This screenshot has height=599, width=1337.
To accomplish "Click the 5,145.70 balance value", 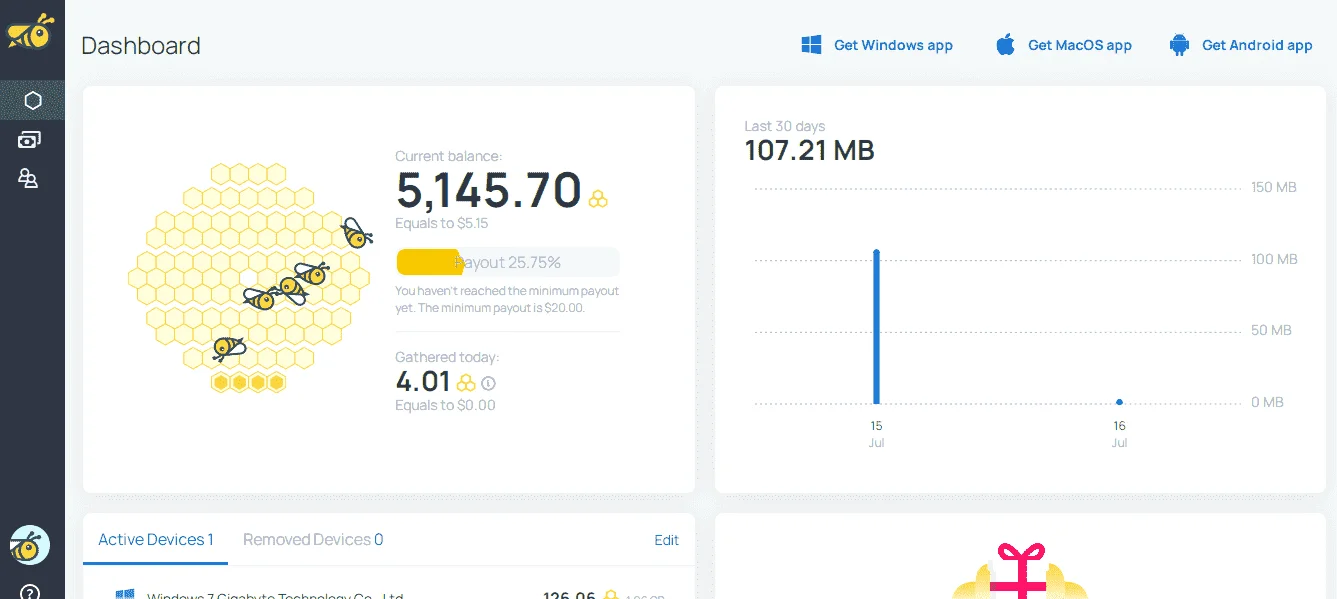I will tap(488, 189).
